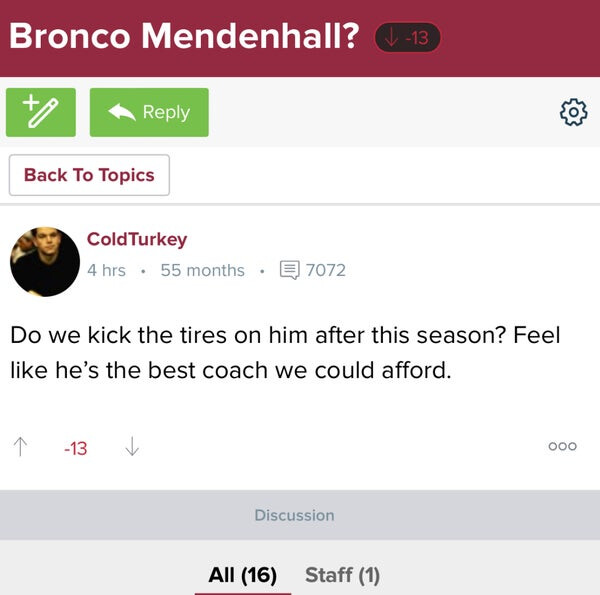Click the 4 hrs timestamp
The image size is (600, 595).
106,270
